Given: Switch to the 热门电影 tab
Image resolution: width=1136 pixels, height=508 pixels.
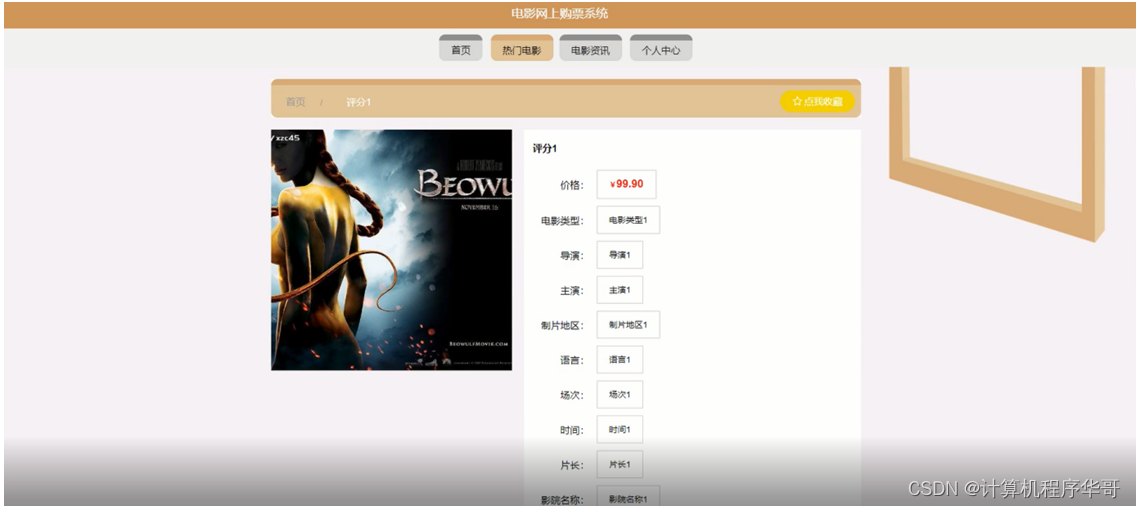Looking at the screenshot, I should 522,49.
